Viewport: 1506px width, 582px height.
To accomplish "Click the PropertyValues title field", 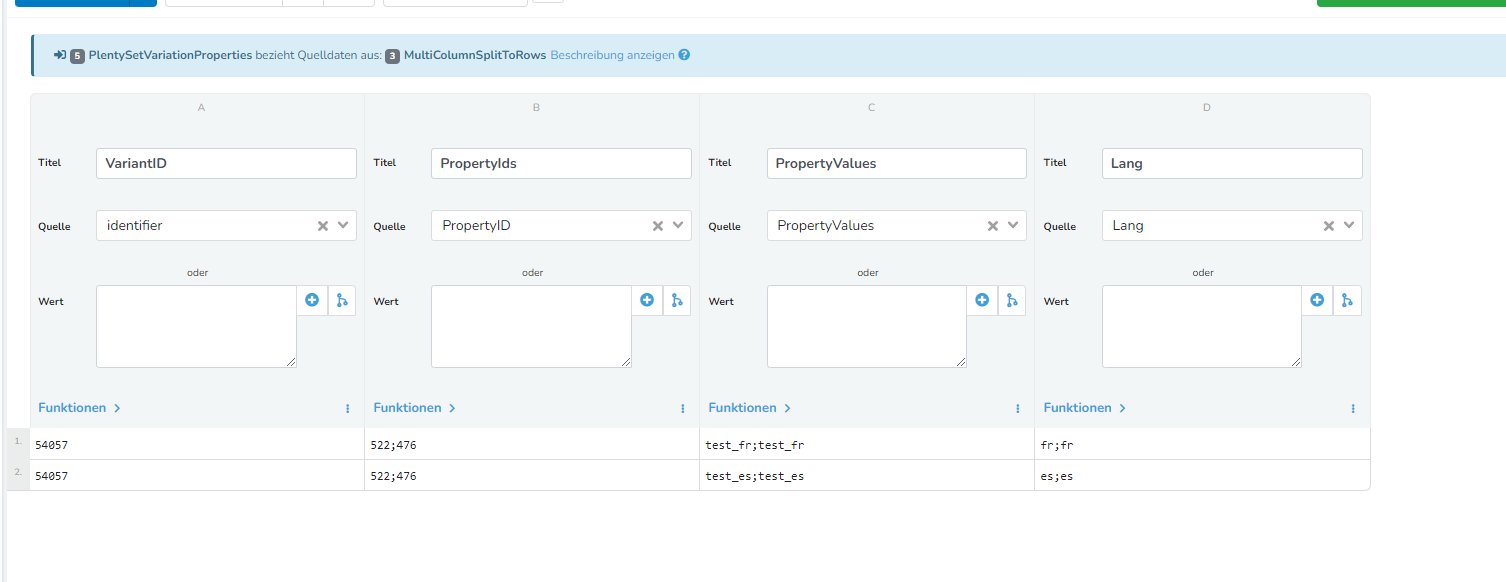I will (896, 163).
